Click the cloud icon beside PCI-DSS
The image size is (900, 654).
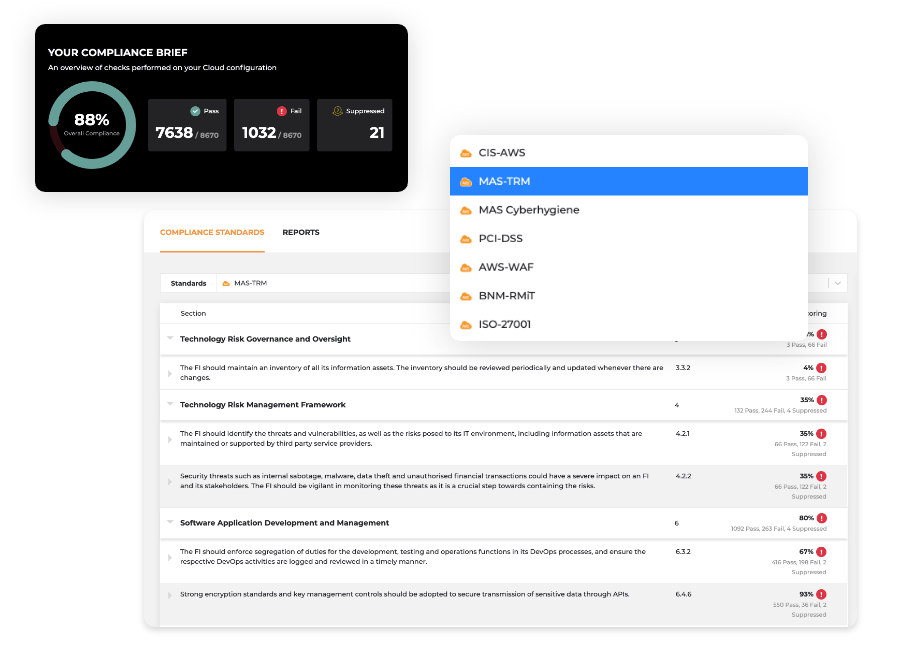[x=466, y=239]
